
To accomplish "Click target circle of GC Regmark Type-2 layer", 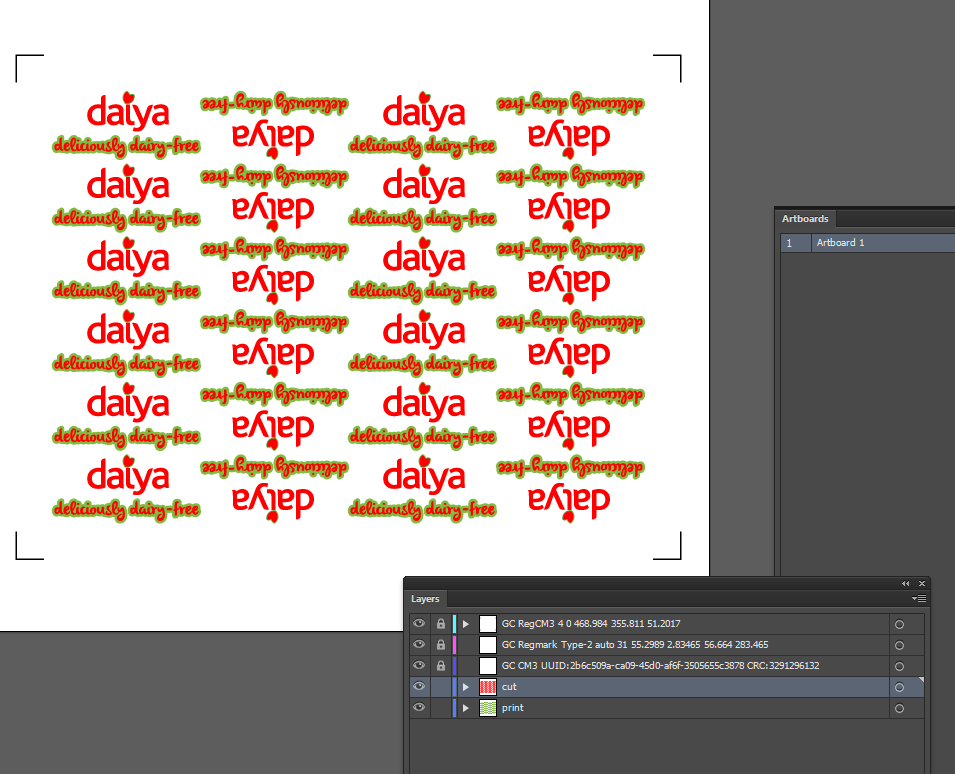I will click(900, 645).
